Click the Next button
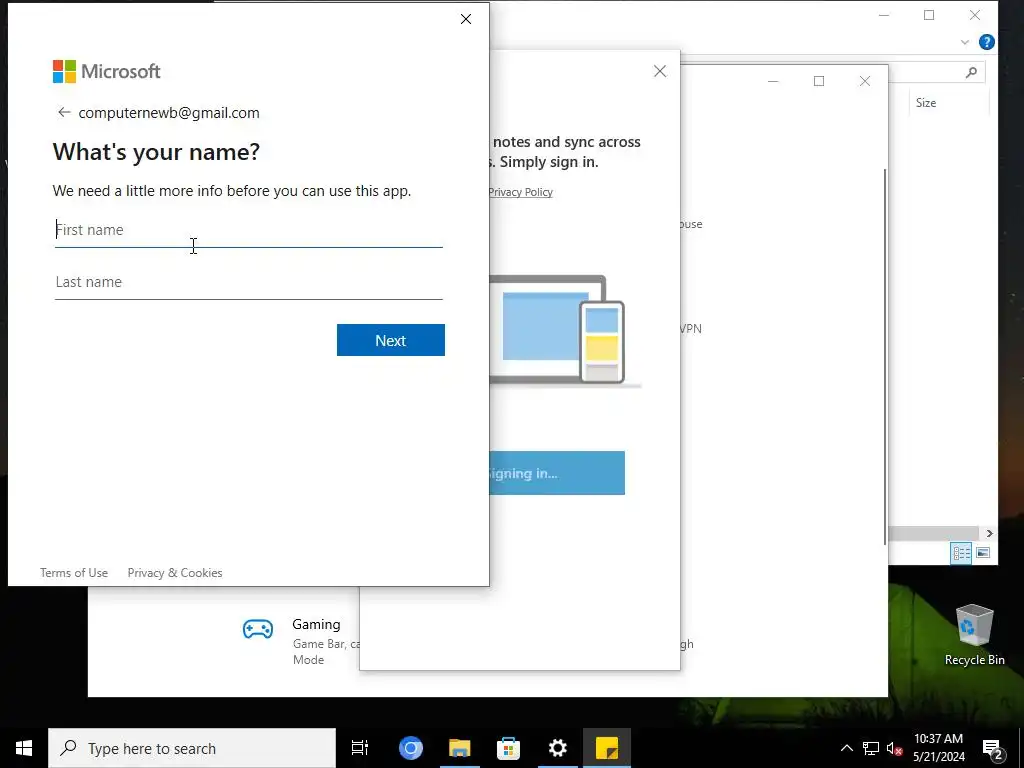Viewport: 1024px width, 768px height. [391, 340]
